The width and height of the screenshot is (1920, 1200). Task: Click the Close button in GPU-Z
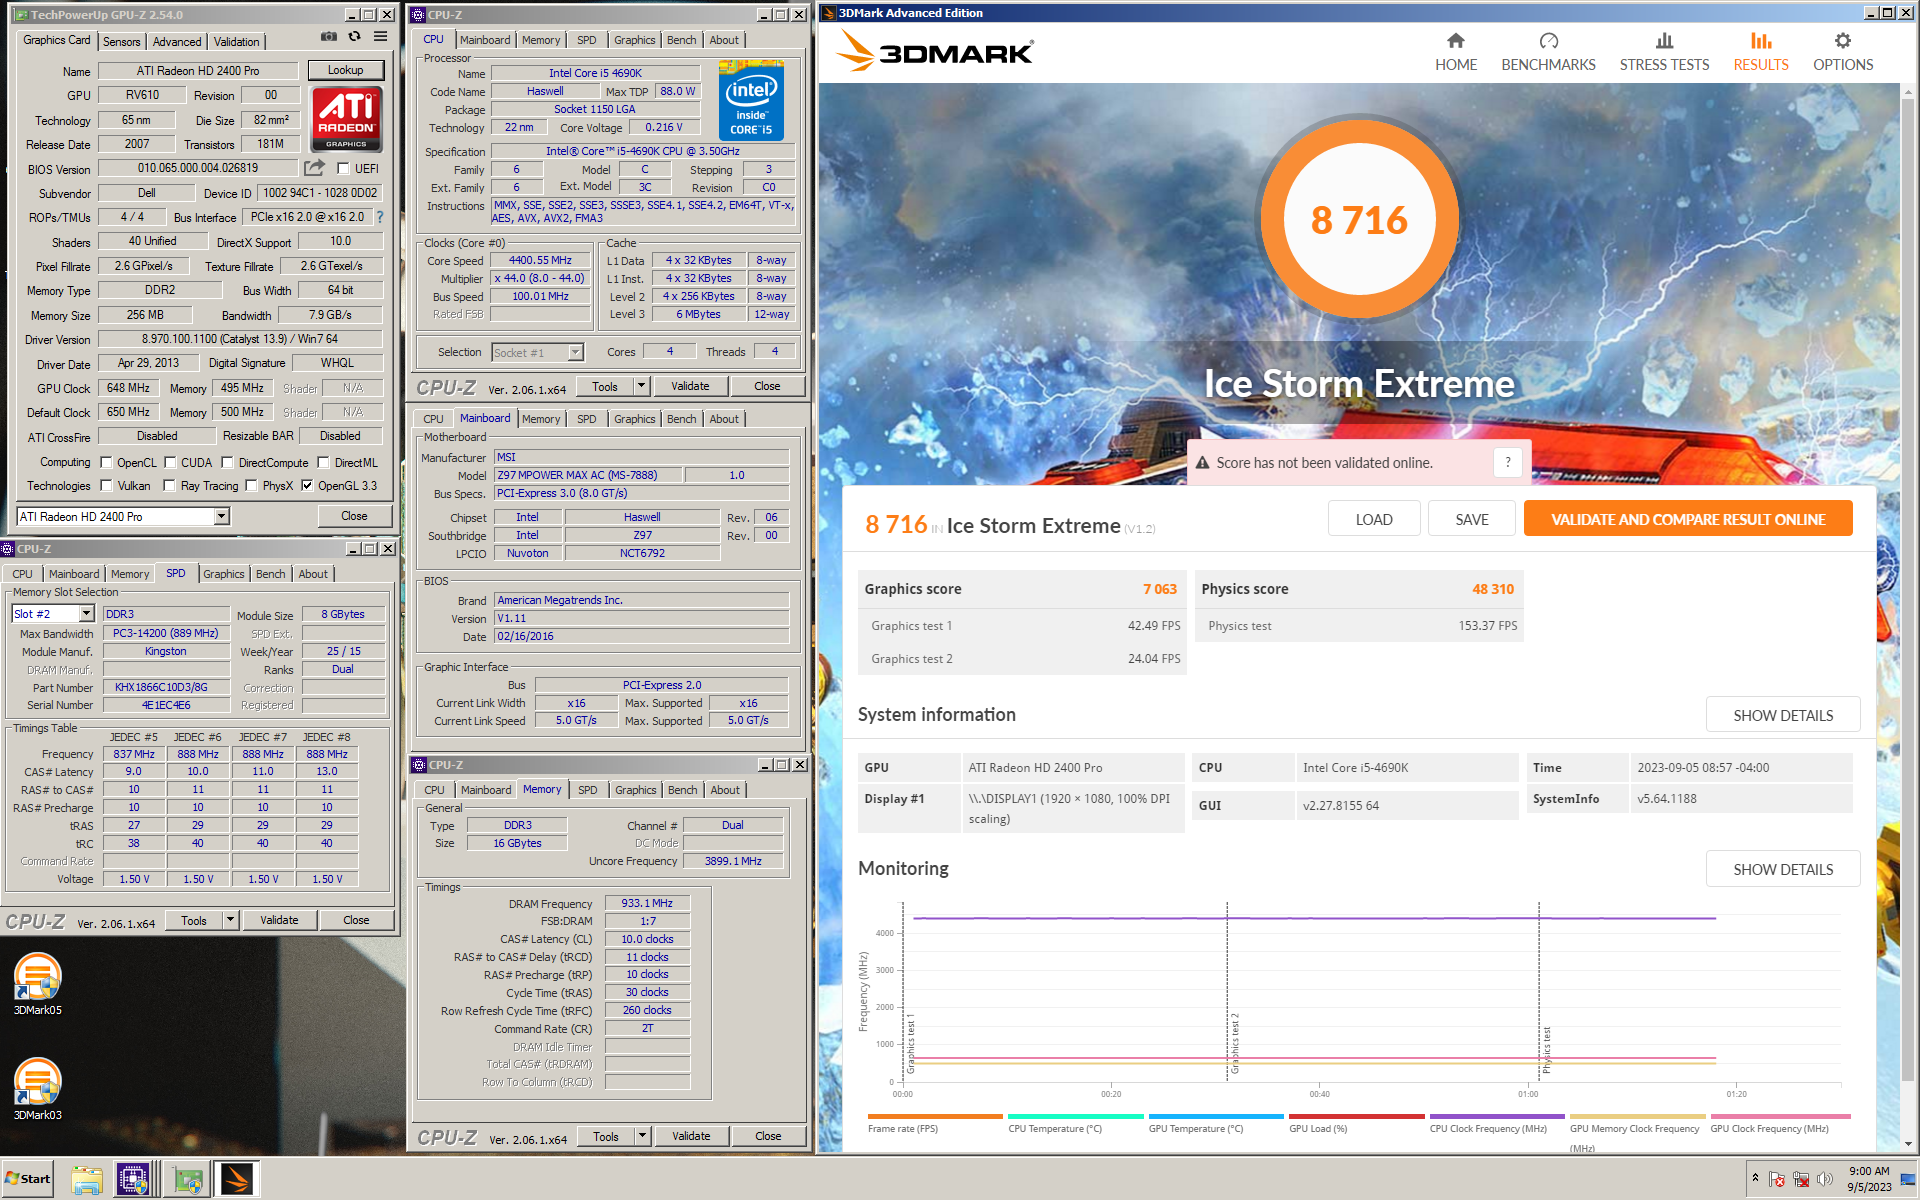coord(354,516)
